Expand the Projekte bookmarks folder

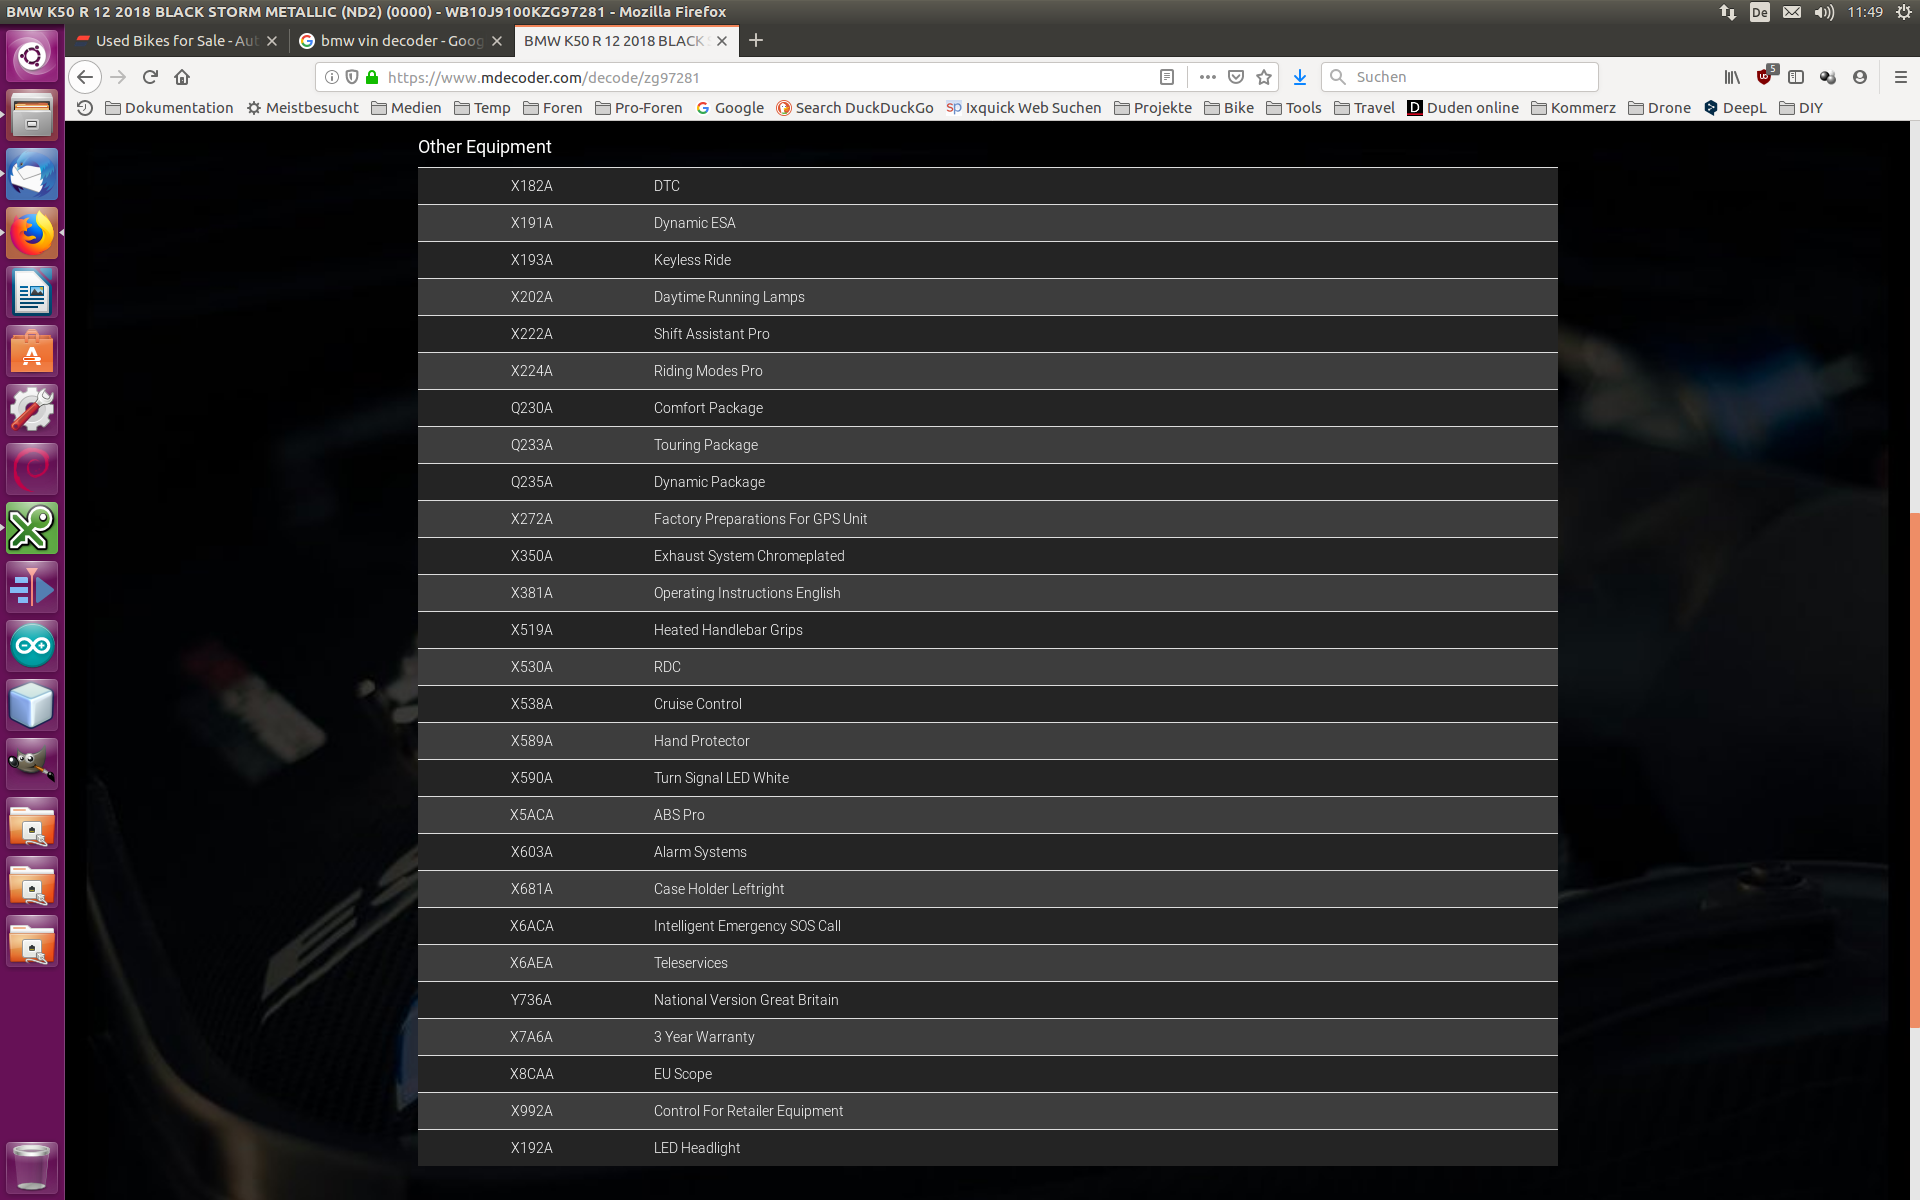[1153, 108]
